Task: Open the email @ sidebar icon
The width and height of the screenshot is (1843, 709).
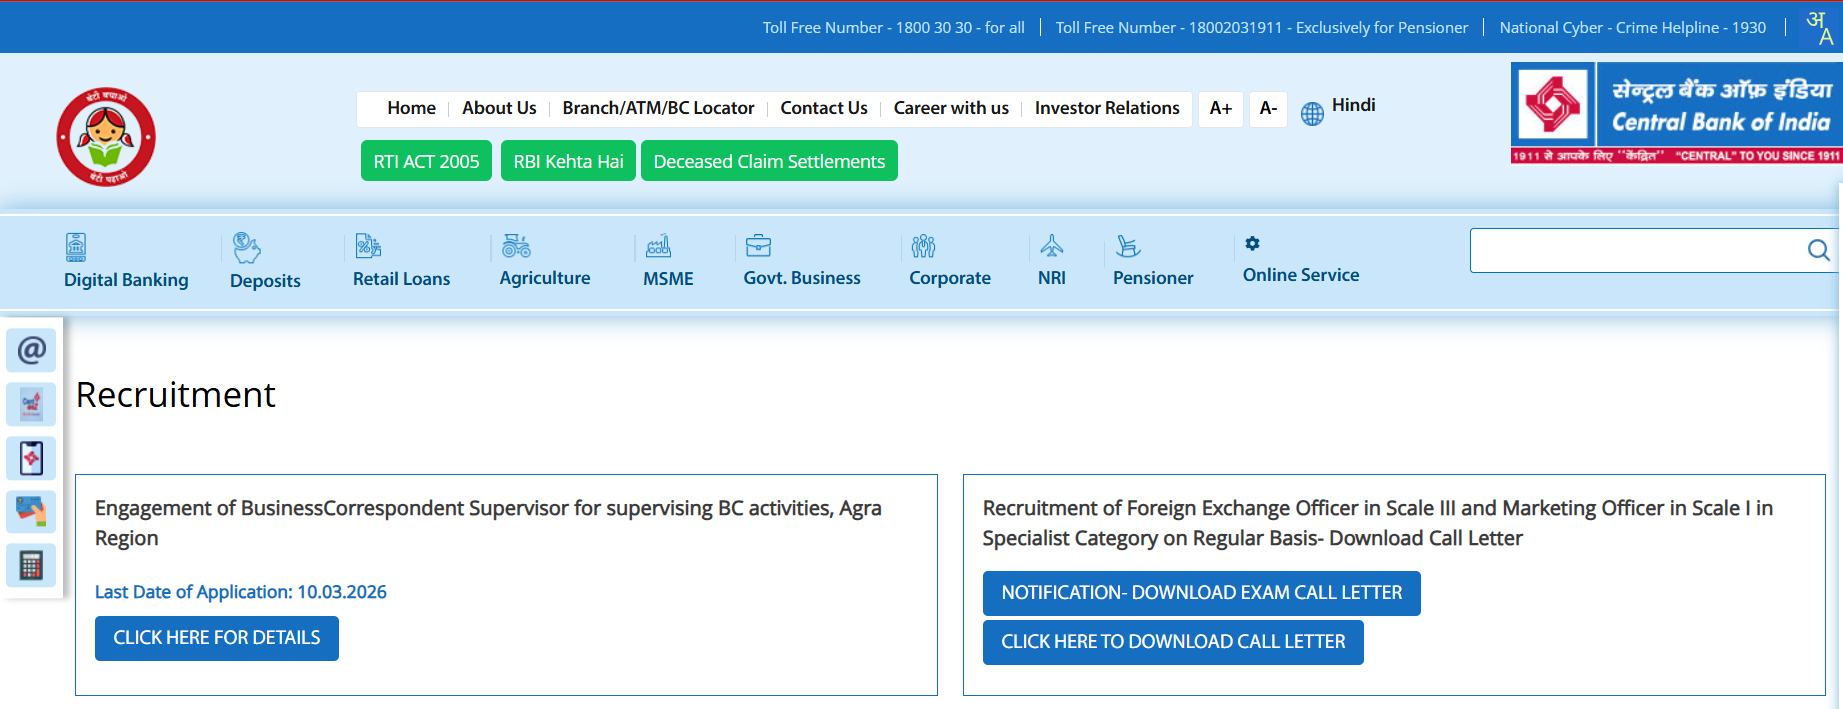Action: pyautogui.click(x=31, y=350)
